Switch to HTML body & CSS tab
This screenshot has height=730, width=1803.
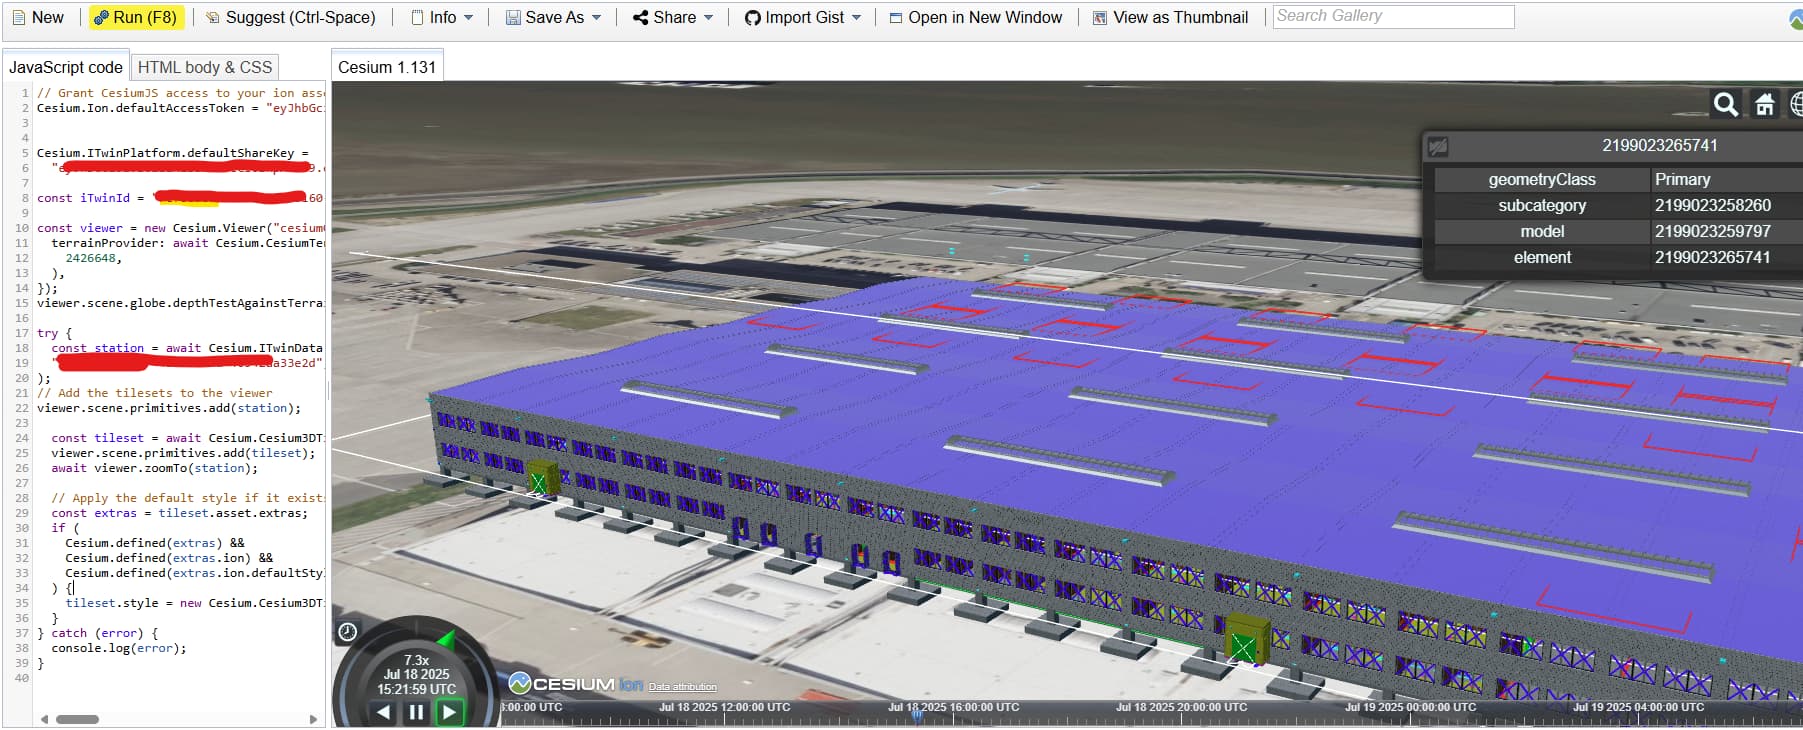tap(205, 67)
